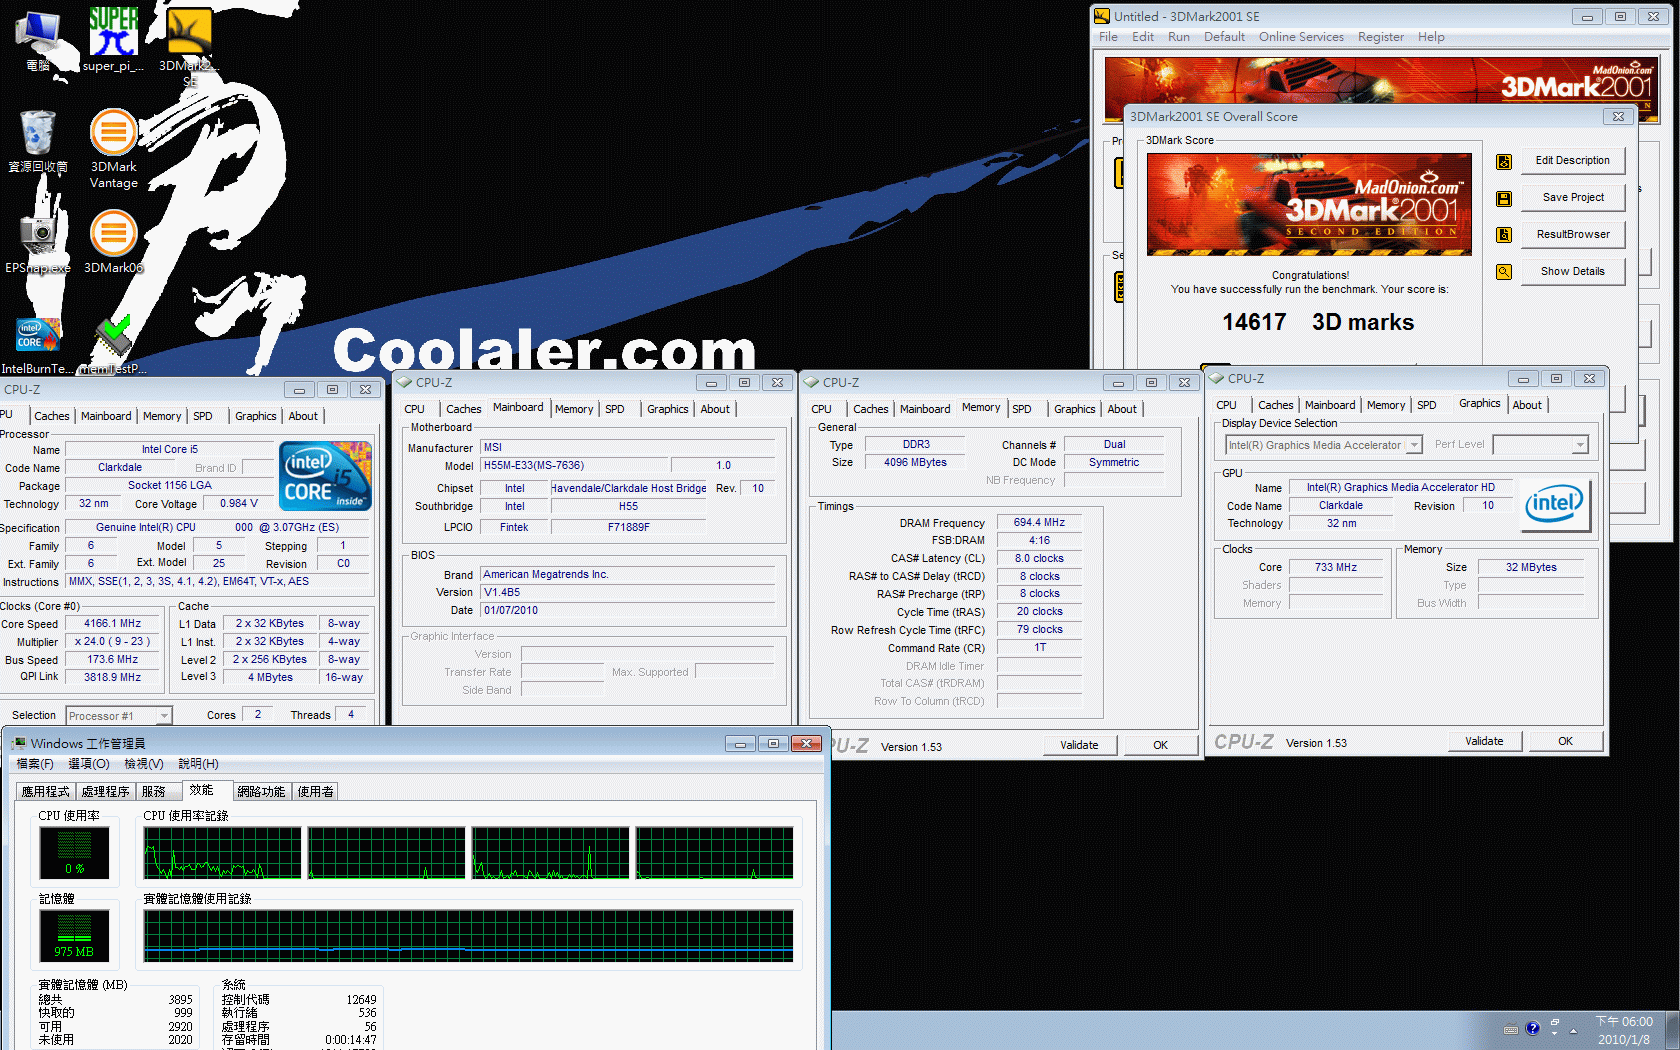This screenshot has width=1680, height=1050.
Task: Click the help icon in the system tray
Action: tap(1532, 1028)
